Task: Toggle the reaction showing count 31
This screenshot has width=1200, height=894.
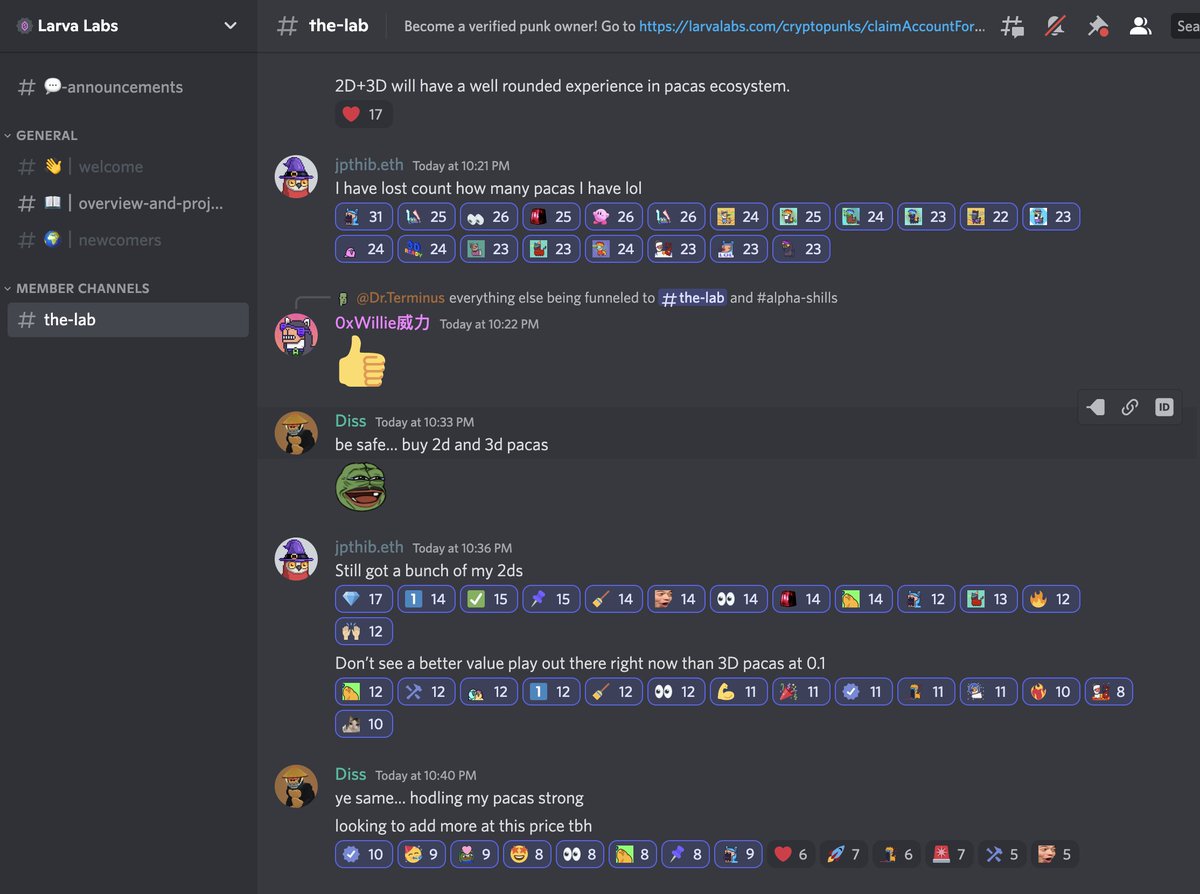Action: click(x=364, y=216)
